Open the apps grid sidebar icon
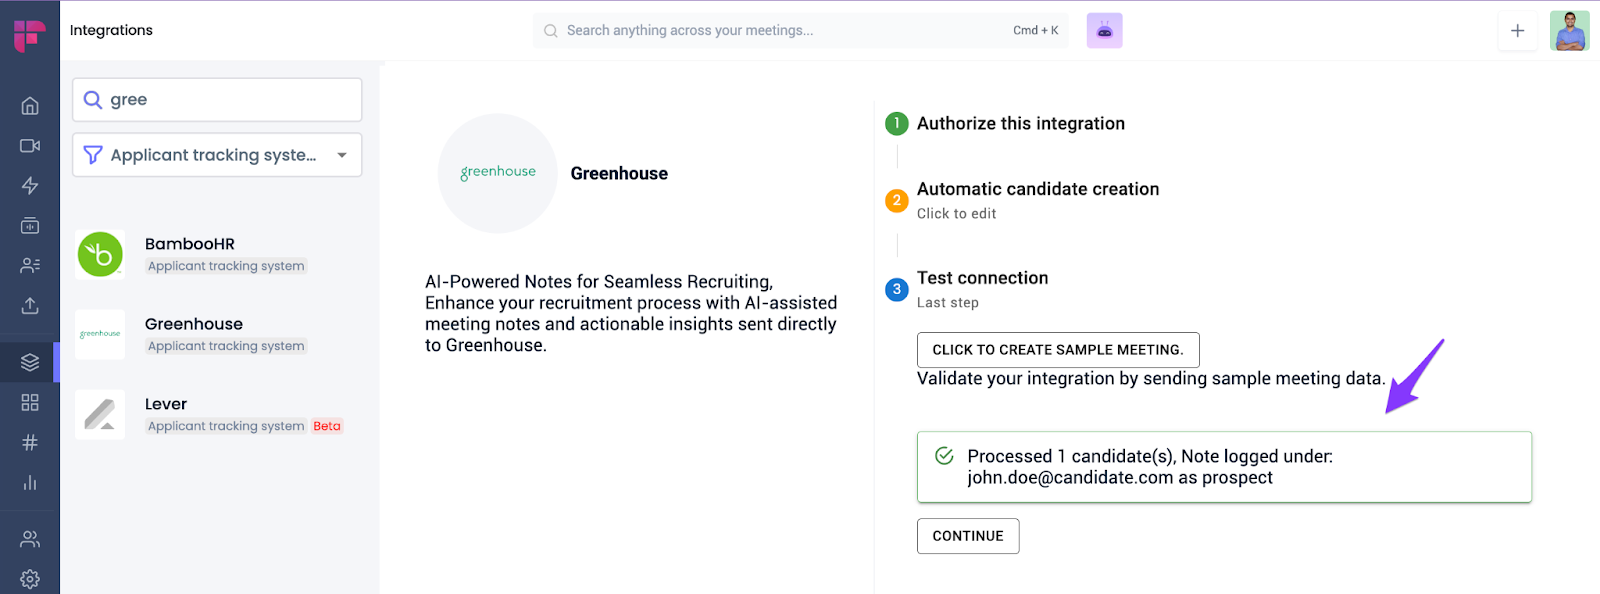 [x=30, y=402]
